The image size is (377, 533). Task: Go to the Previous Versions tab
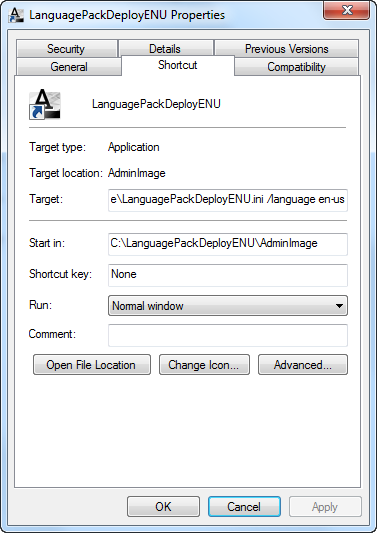(287, 49)
